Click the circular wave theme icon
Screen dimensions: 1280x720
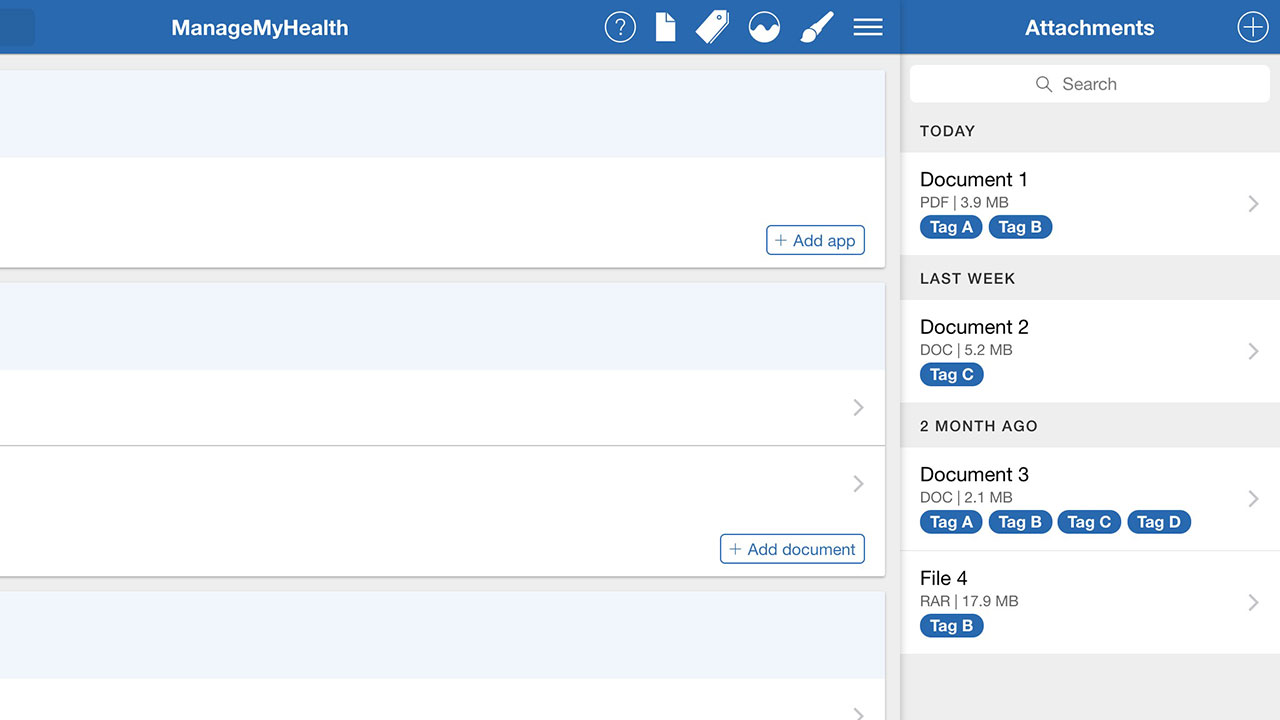[764, 27]
